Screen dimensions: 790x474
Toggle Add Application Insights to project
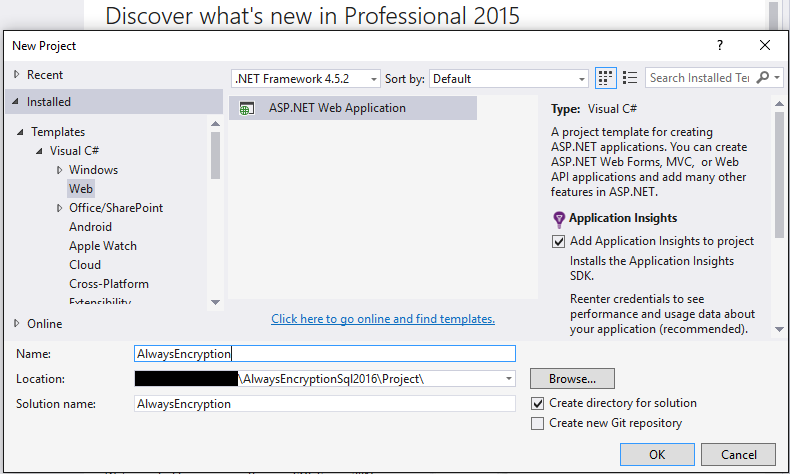[x=558, y=241]
